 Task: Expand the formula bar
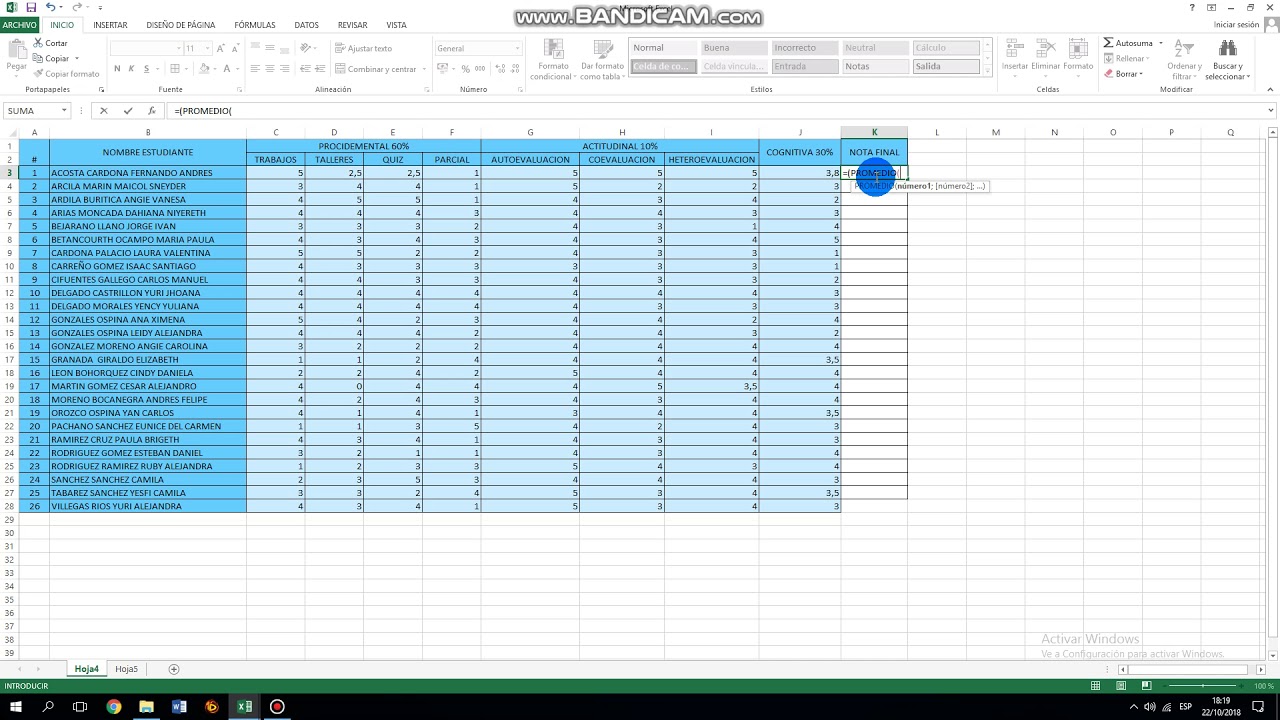[x=1271, y=111]
